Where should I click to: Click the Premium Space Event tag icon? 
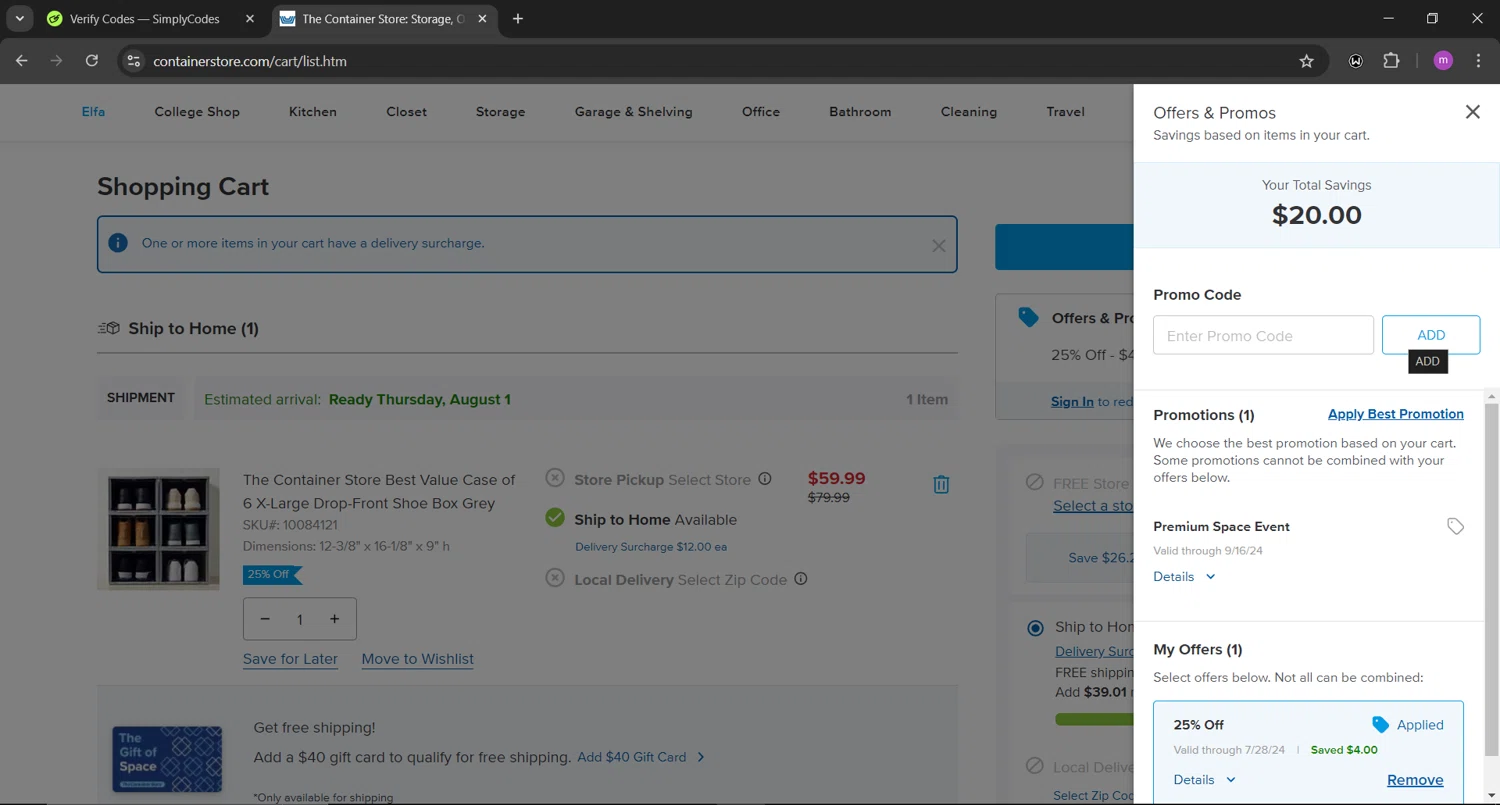click(1455, 526)
